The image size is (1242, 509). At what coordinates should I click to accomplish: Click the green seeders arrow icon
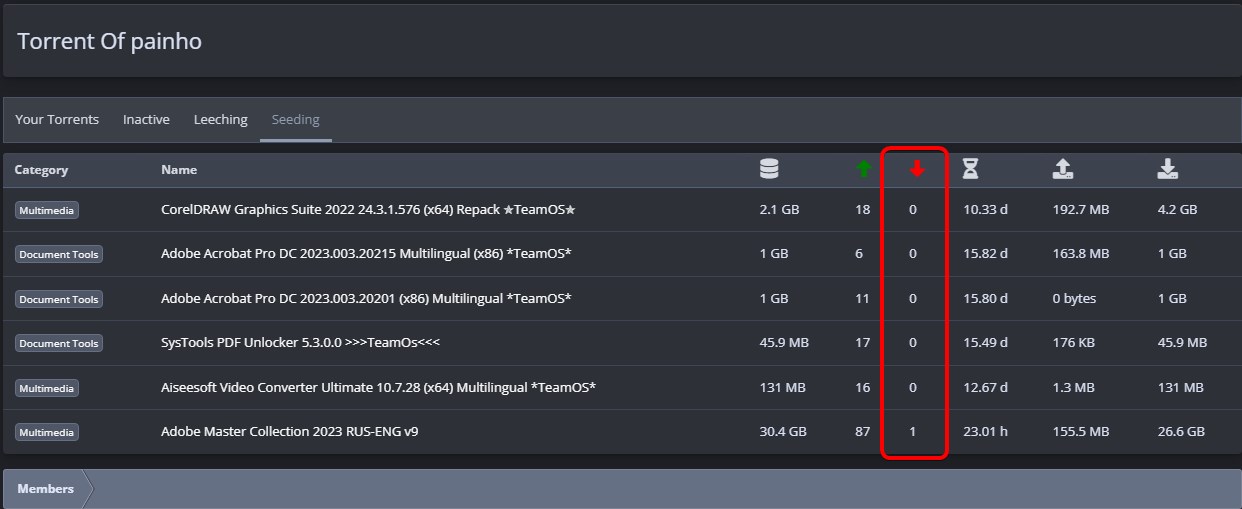coord(864,170)
